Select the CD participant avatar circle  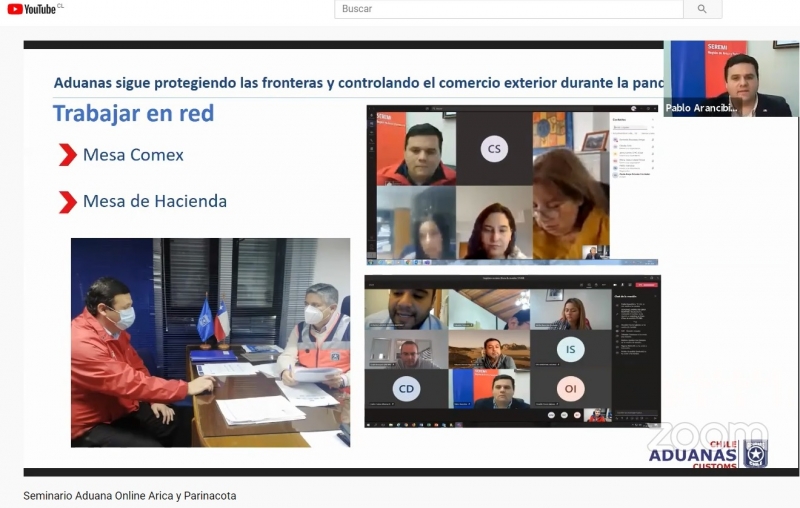pos(406,389)
